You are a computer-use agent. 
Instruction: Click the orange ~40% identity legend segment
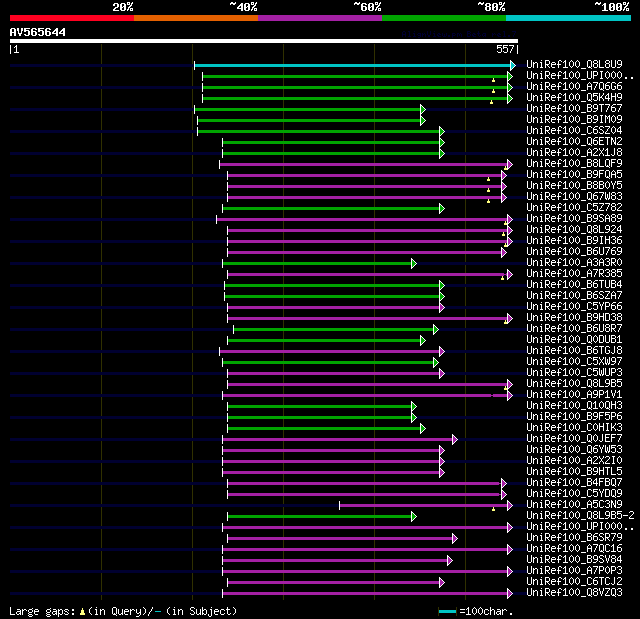tap(196, 18)
